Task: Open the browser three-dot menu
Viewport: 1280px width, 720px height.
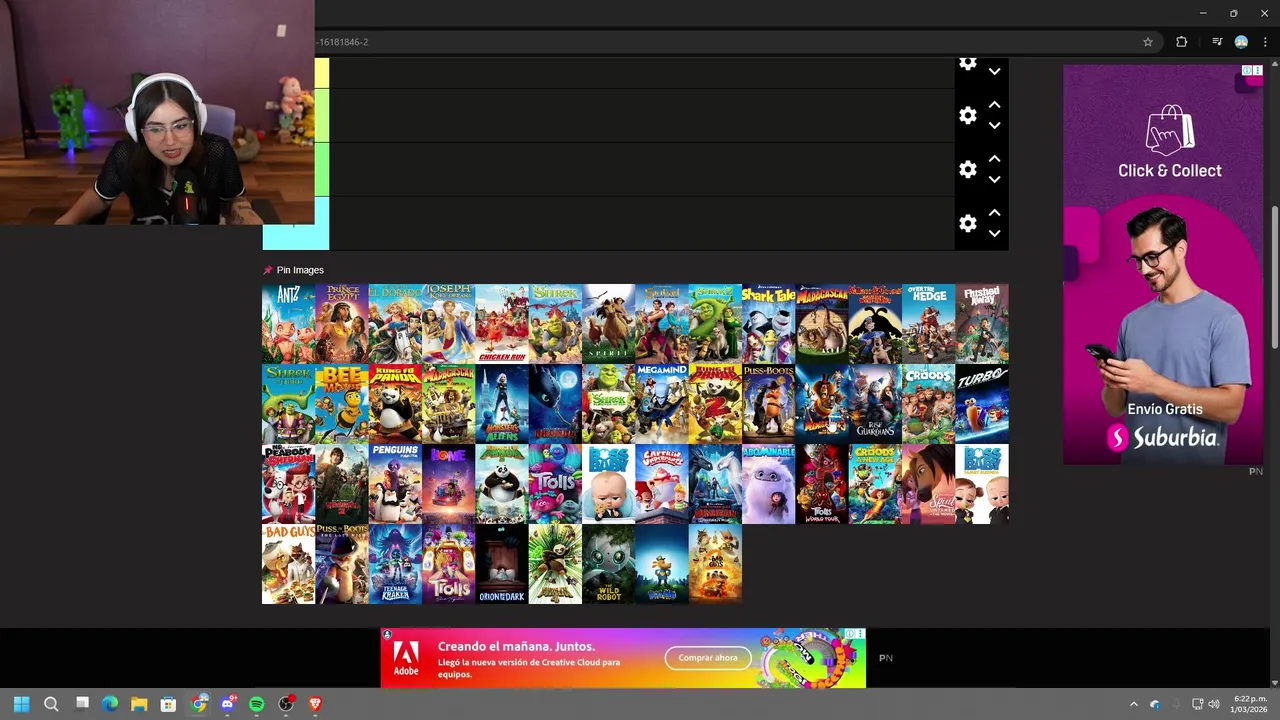Action: pos(1265,42)
